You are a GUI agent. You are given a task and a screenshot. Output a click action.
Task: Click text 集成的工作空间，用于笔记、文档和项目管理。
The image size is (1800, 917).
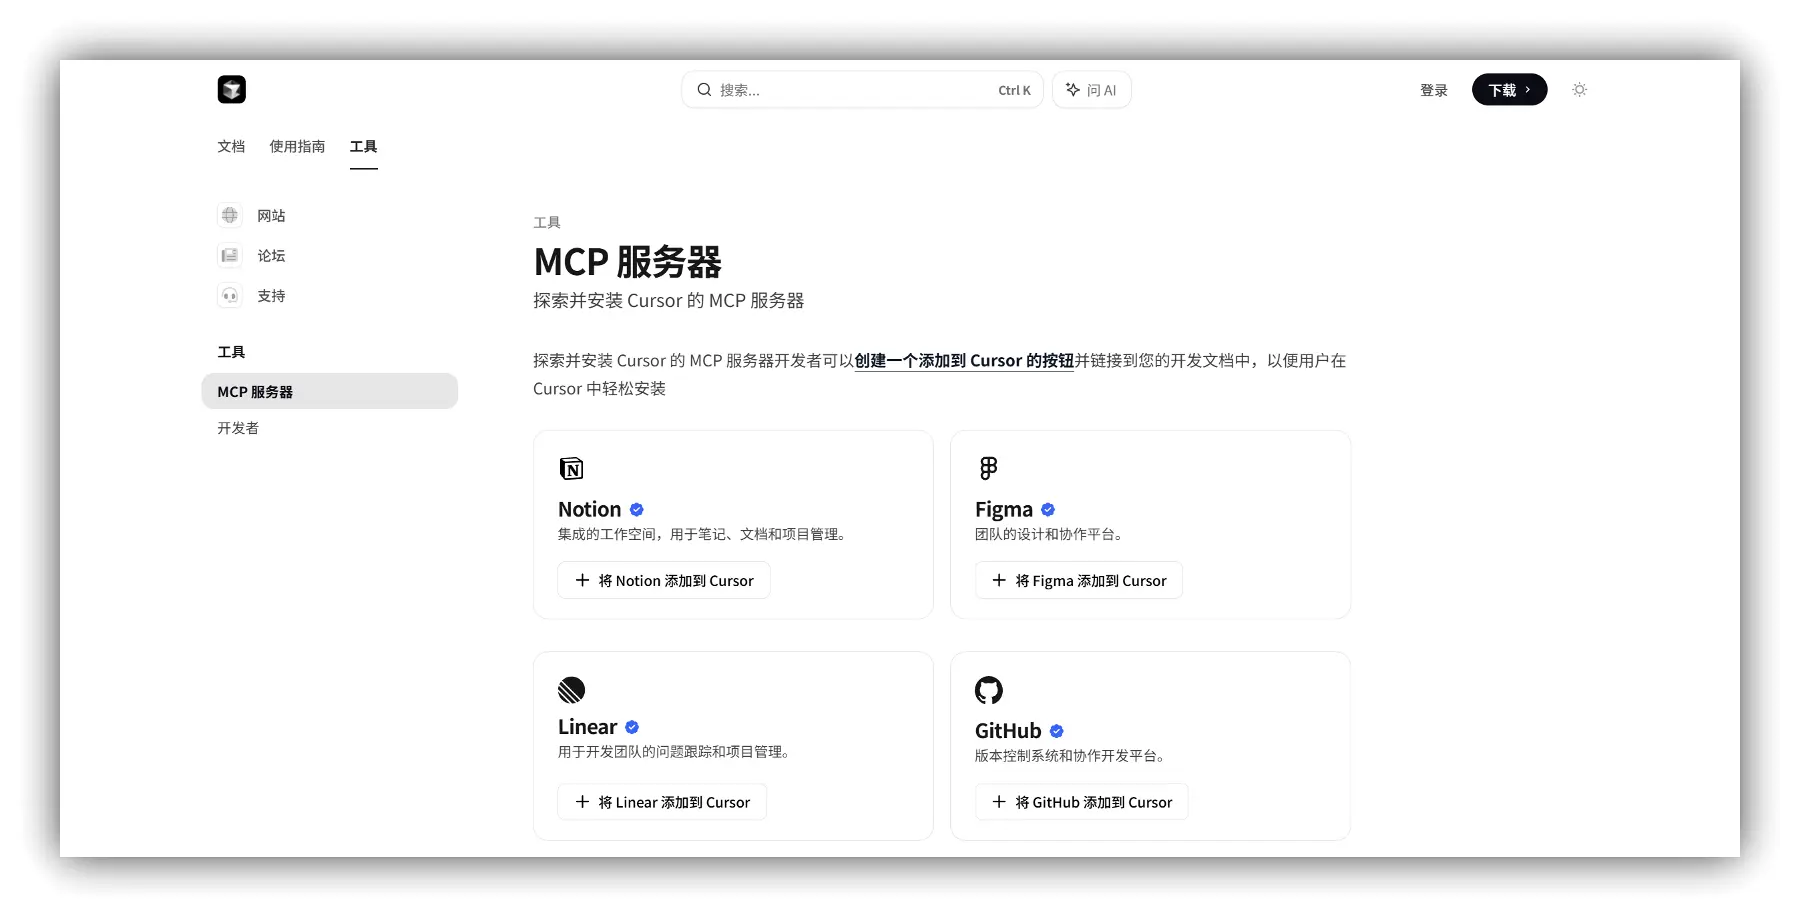[705, 534]
